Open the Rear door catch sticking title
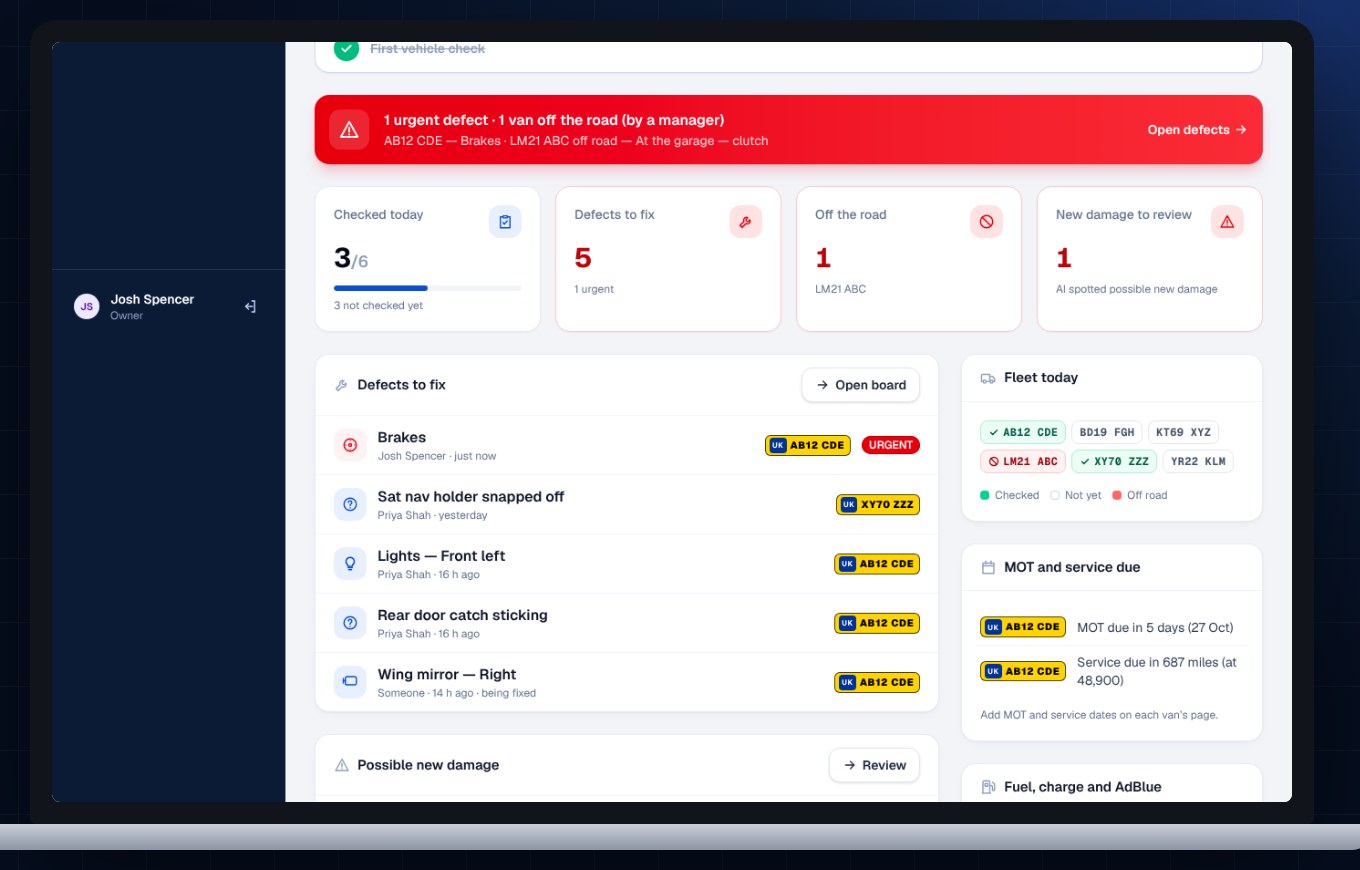 click(x=463, y=615)
